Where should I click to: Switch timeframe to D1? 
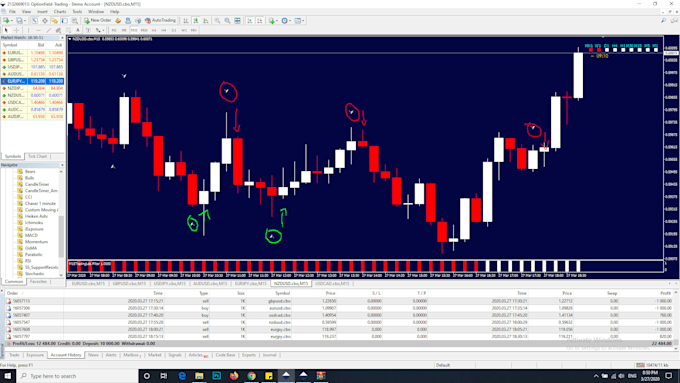tap(174, 30)
